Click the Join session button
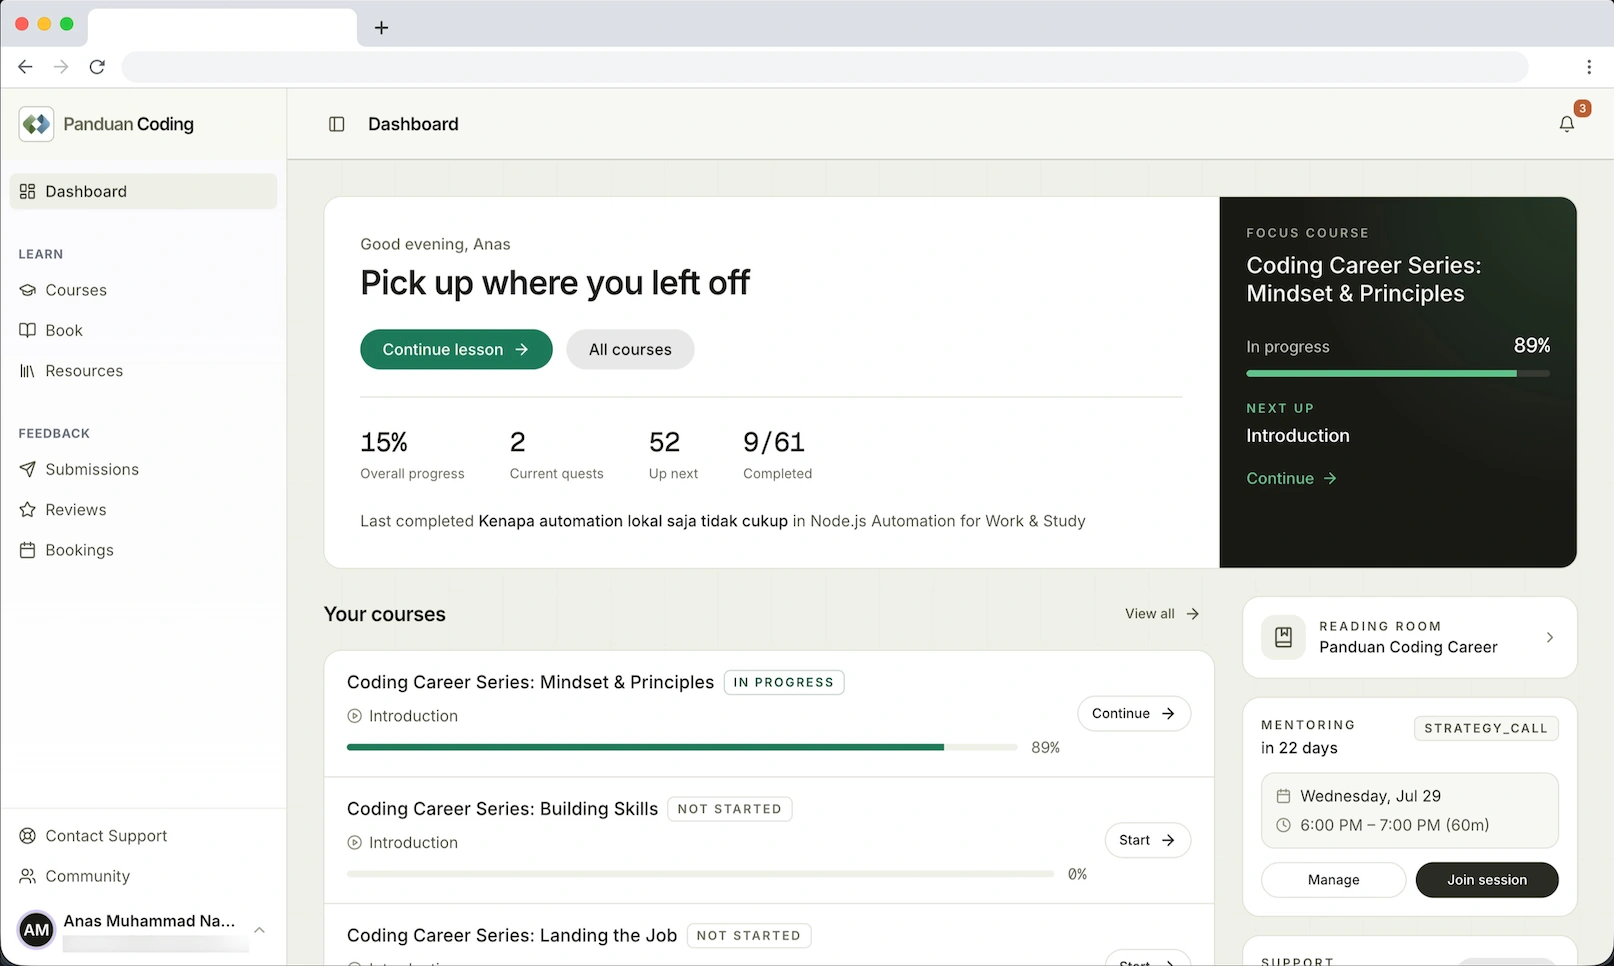Screen dimensions: 1614x966 [1487, 880]
